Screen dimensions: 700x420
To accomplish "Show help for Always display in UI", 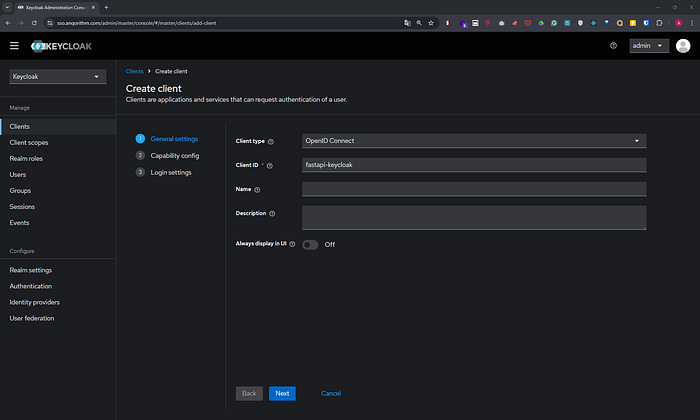I will tap(292, 244).
